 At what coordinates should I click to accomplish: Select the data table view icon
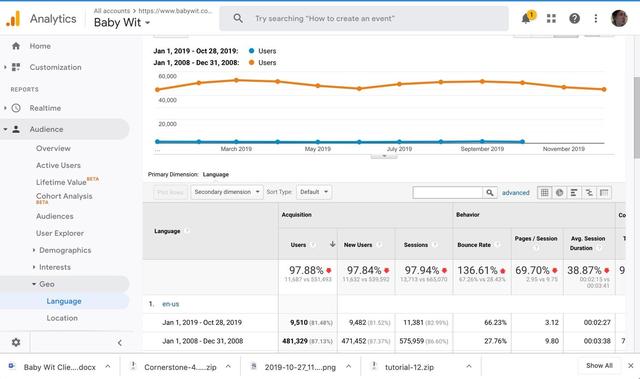click(x=544, y=193)
